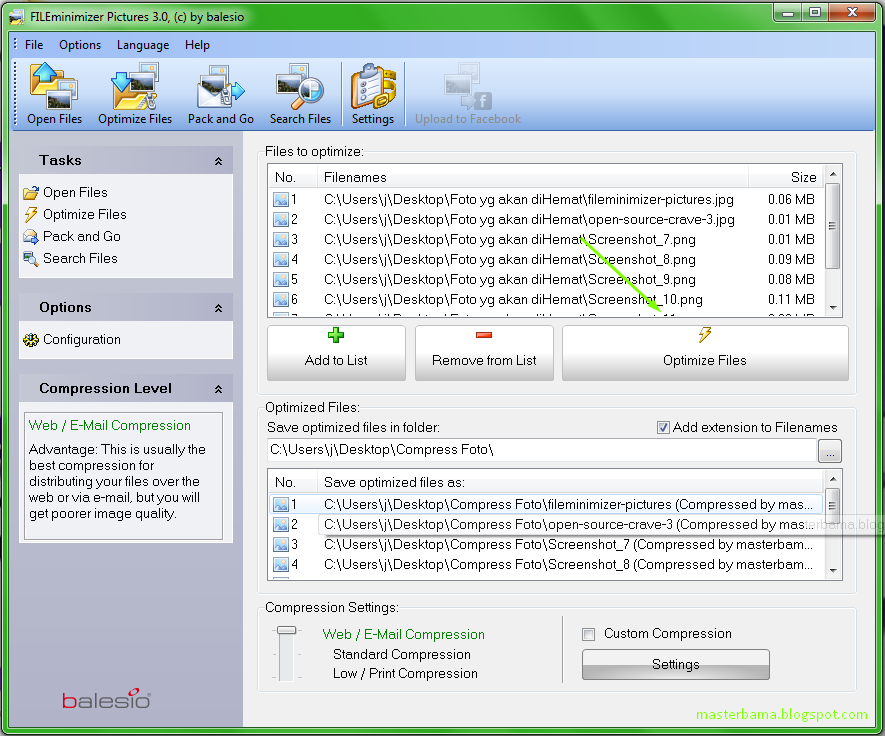885x736 pixels.
Task: Click the browse folder button
Action: click(830, 451)
